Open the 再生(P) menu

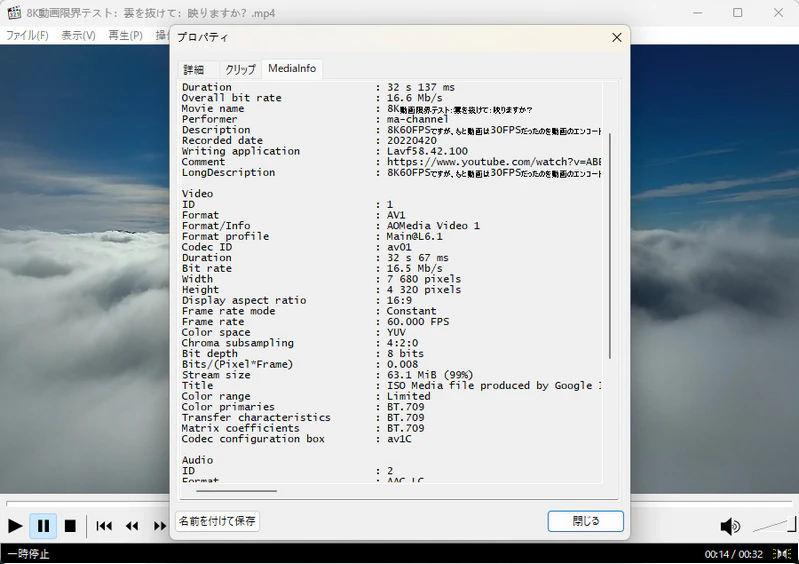click(x=125, y=35)
